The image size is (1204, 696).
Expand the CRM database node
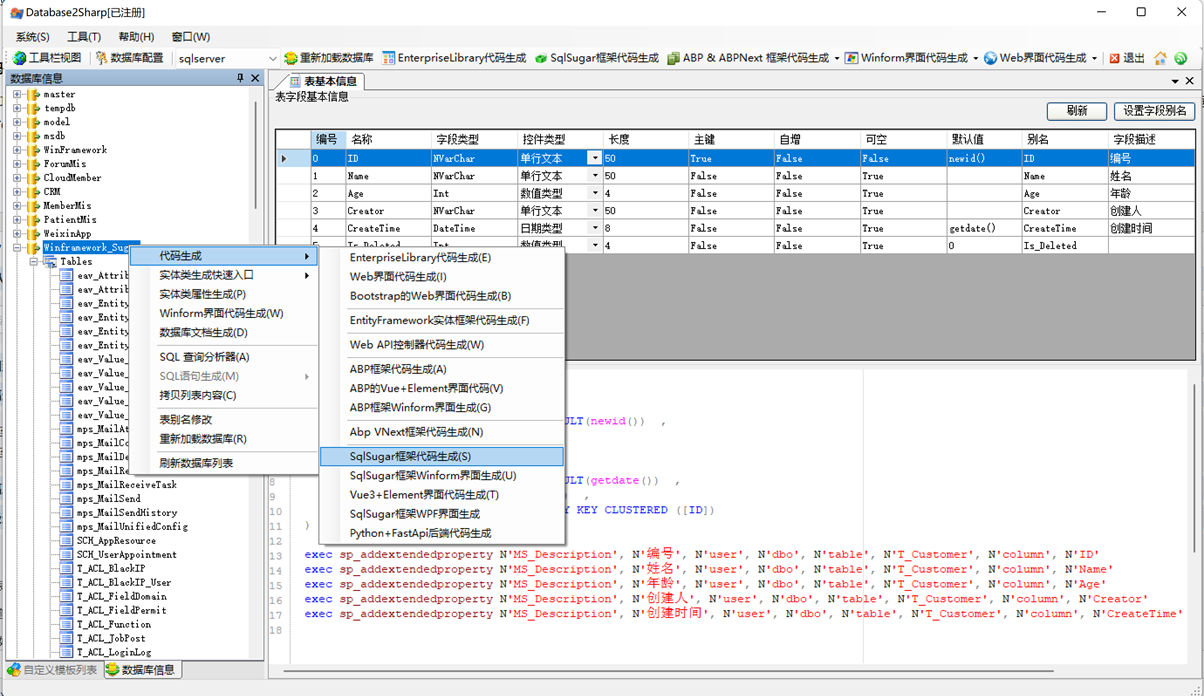tap(17, 192)
